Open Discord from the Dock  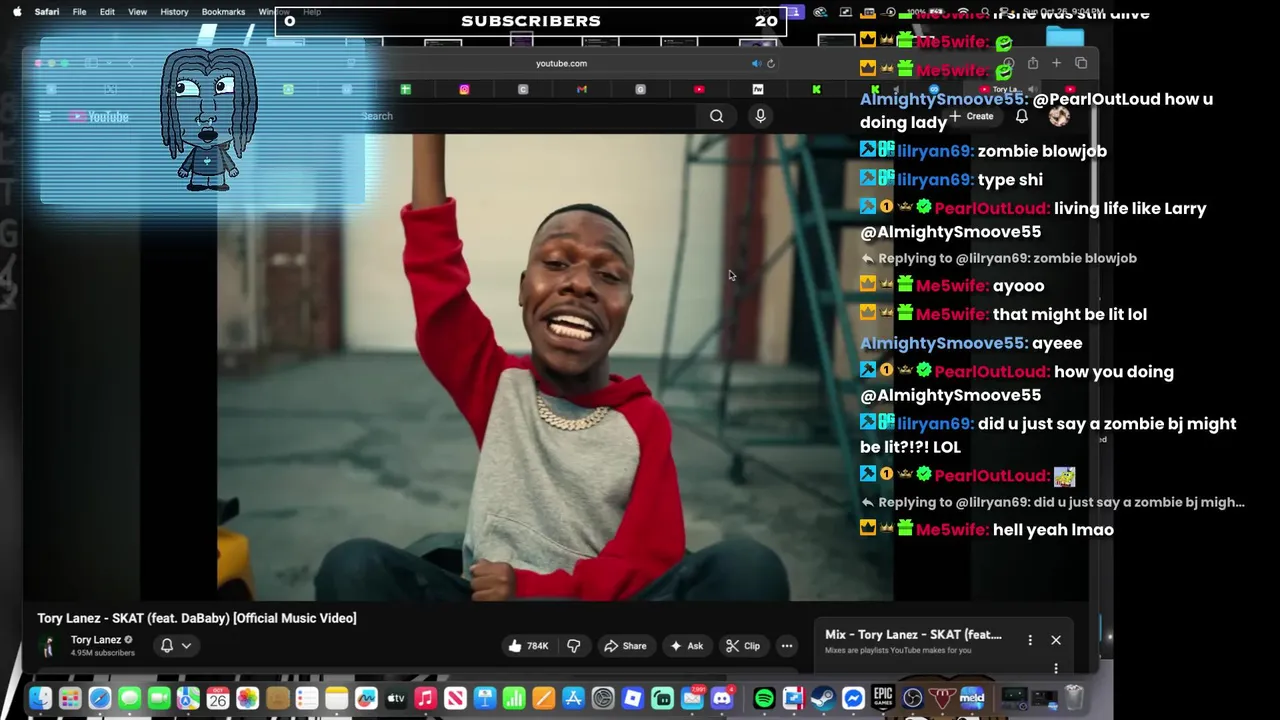click(x=721, y=698)
